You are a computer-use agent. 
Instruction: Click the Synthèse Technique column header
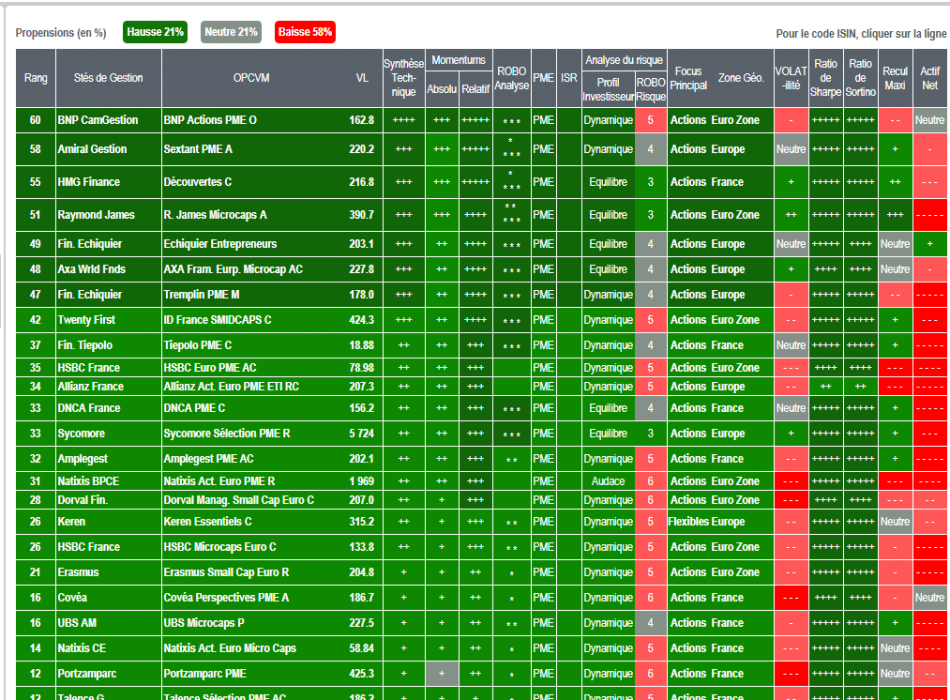404,78
